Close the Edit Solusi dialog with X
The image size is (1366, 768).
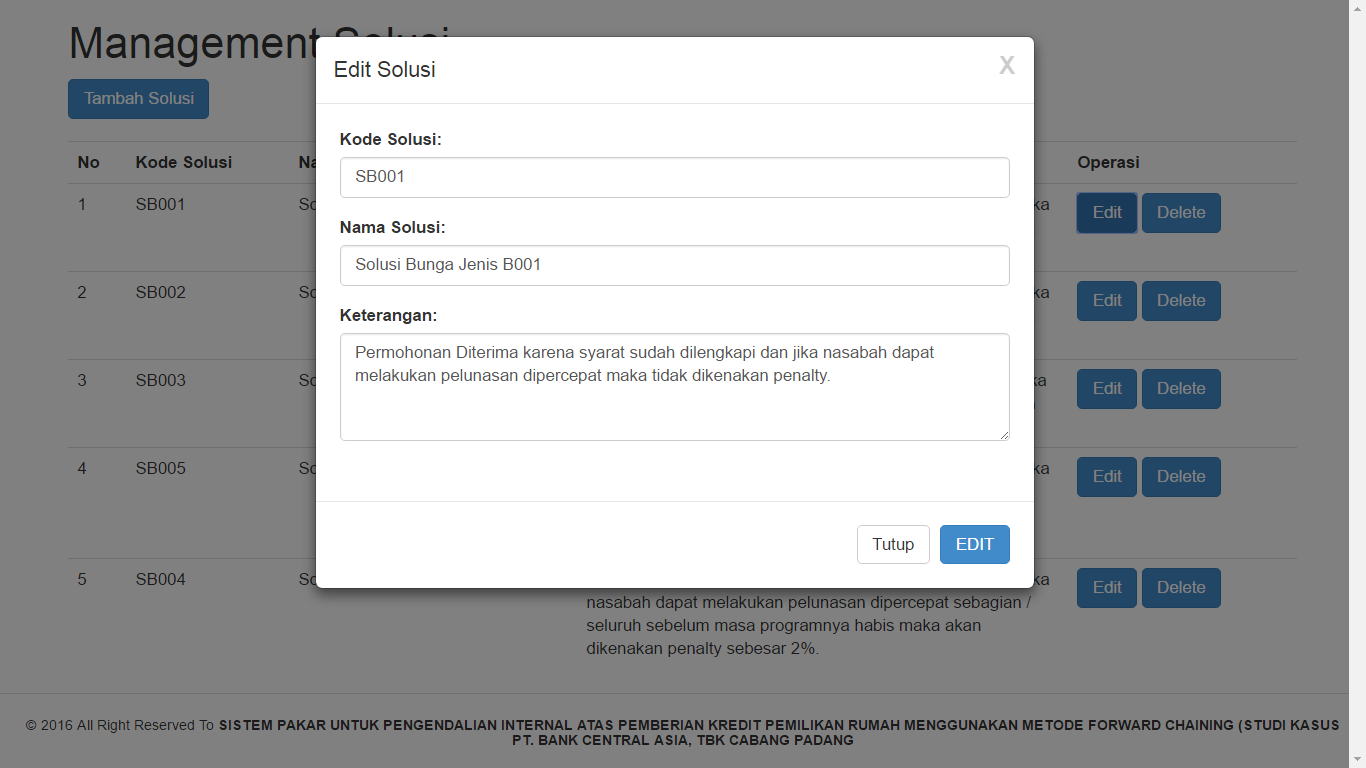[1006, 66]
